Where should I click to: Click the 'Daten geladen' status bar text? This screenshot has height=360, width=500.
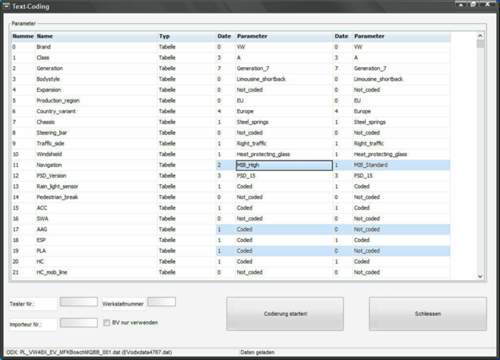pyautogui.click(x=257, y=352)
